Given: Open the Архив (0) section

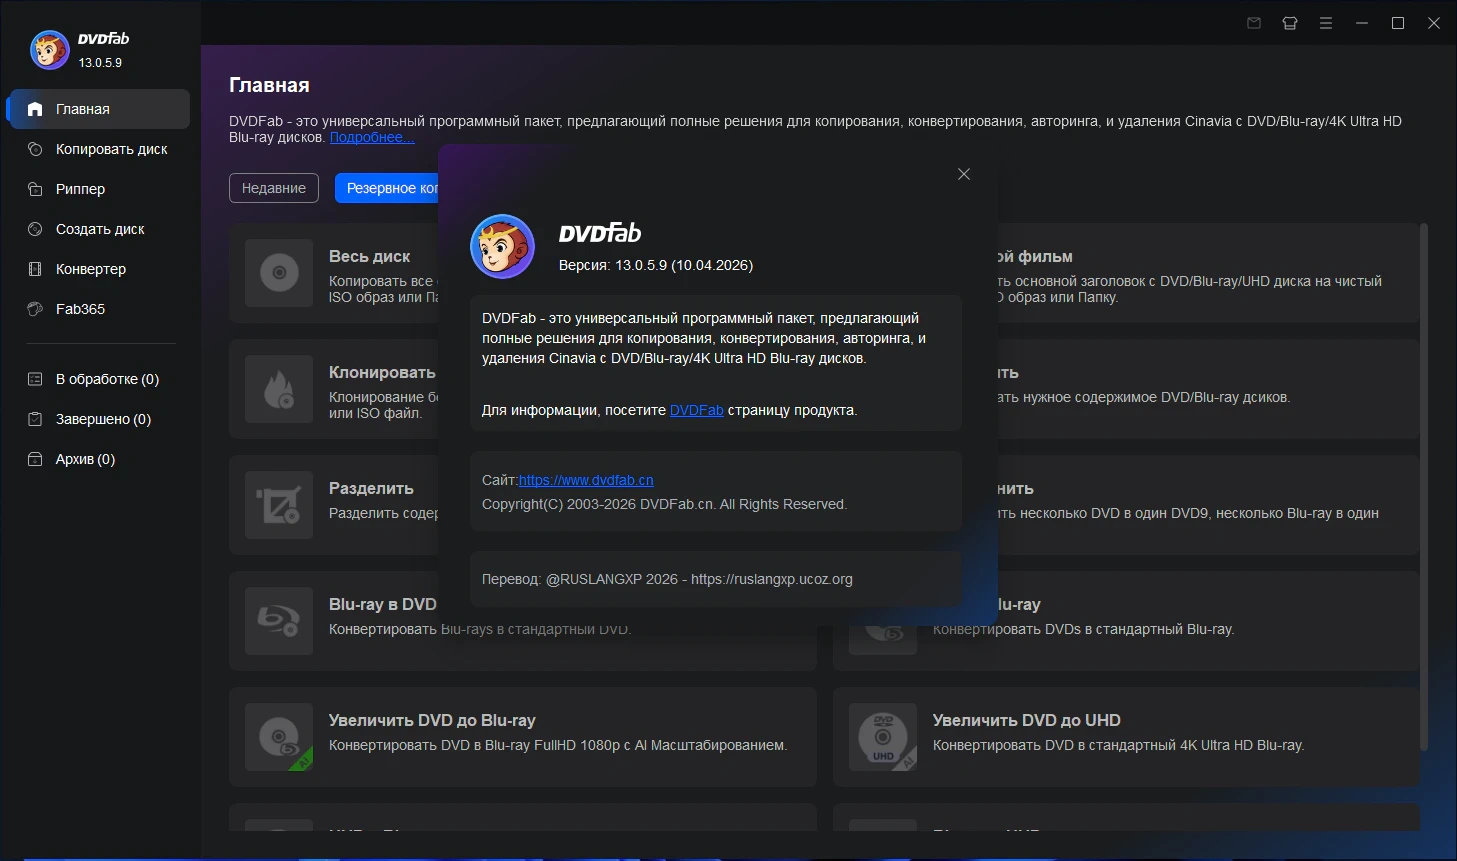Looking at the screenshot, I should pos(99,459).
